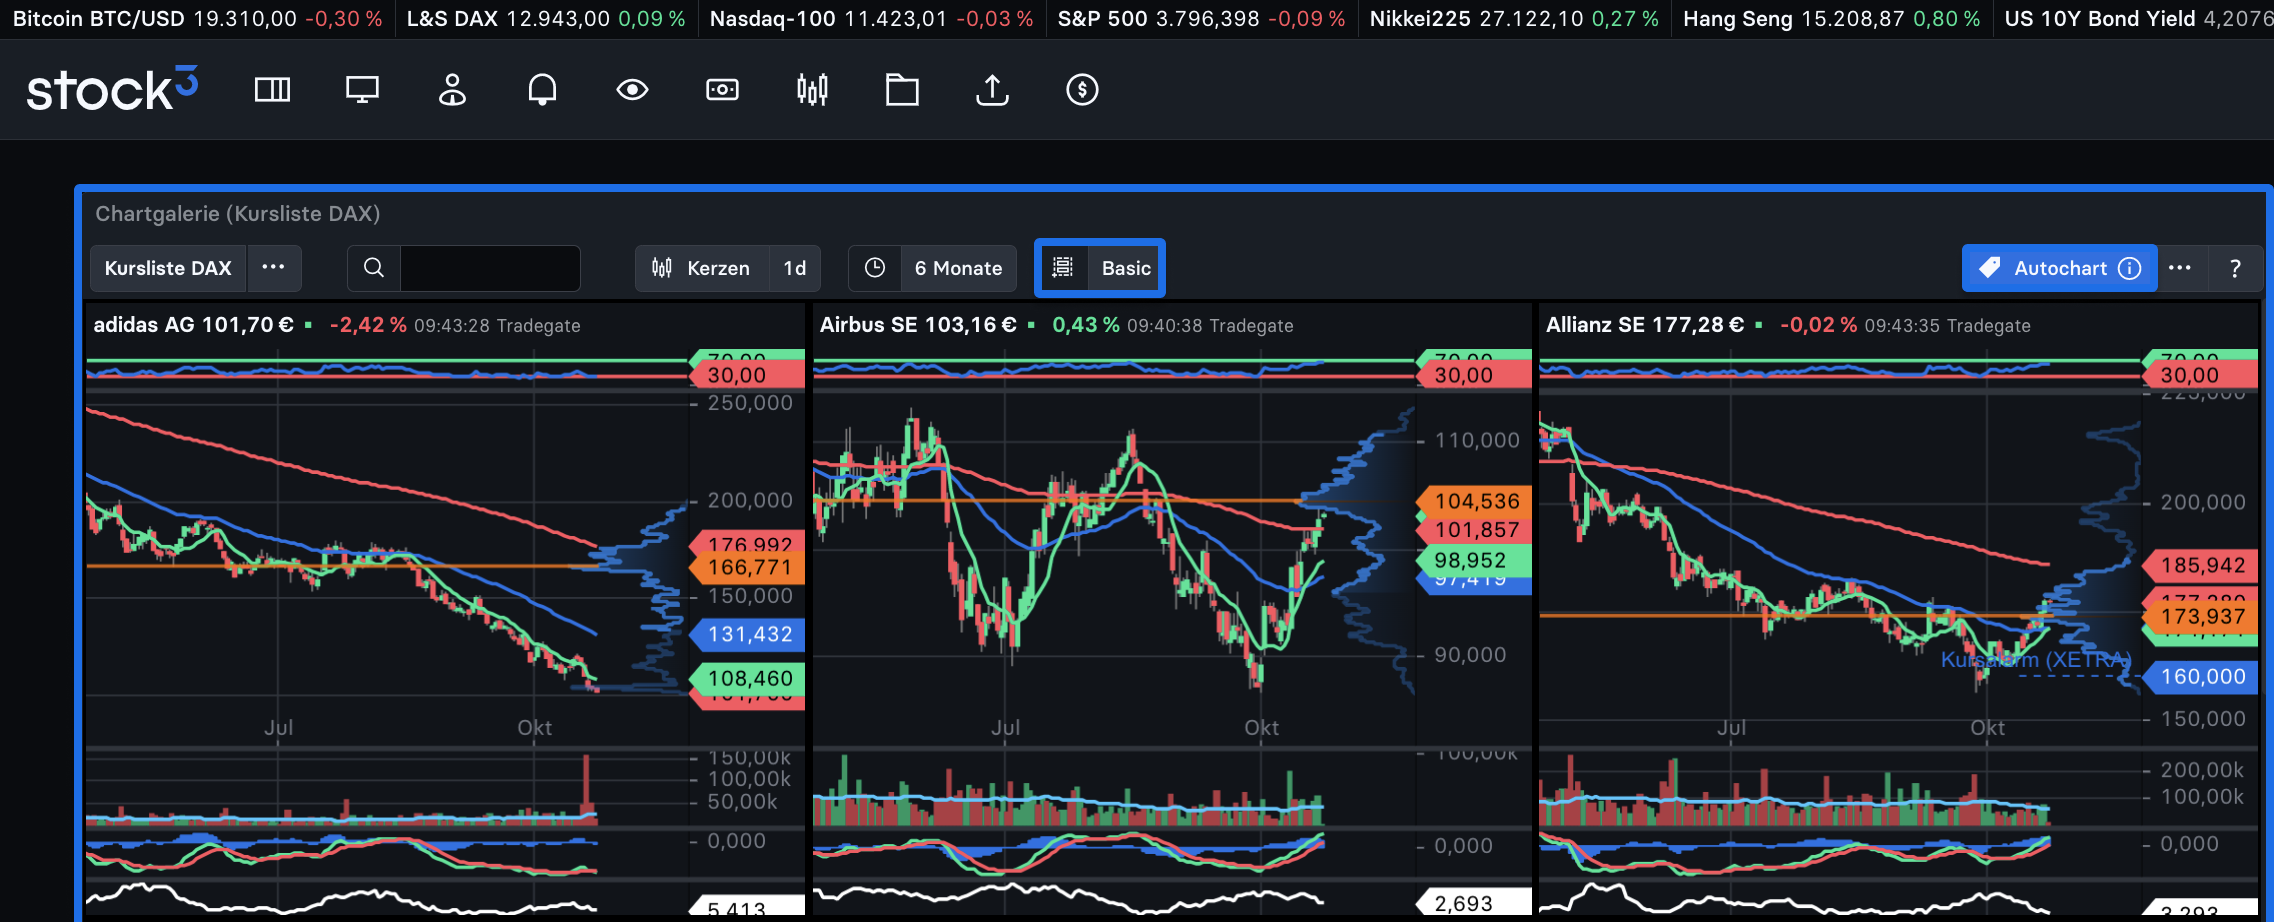This screenshot has width=2274, height=922.
Task: Click the Nikkei225 ticker entry
Action: 1514,19
